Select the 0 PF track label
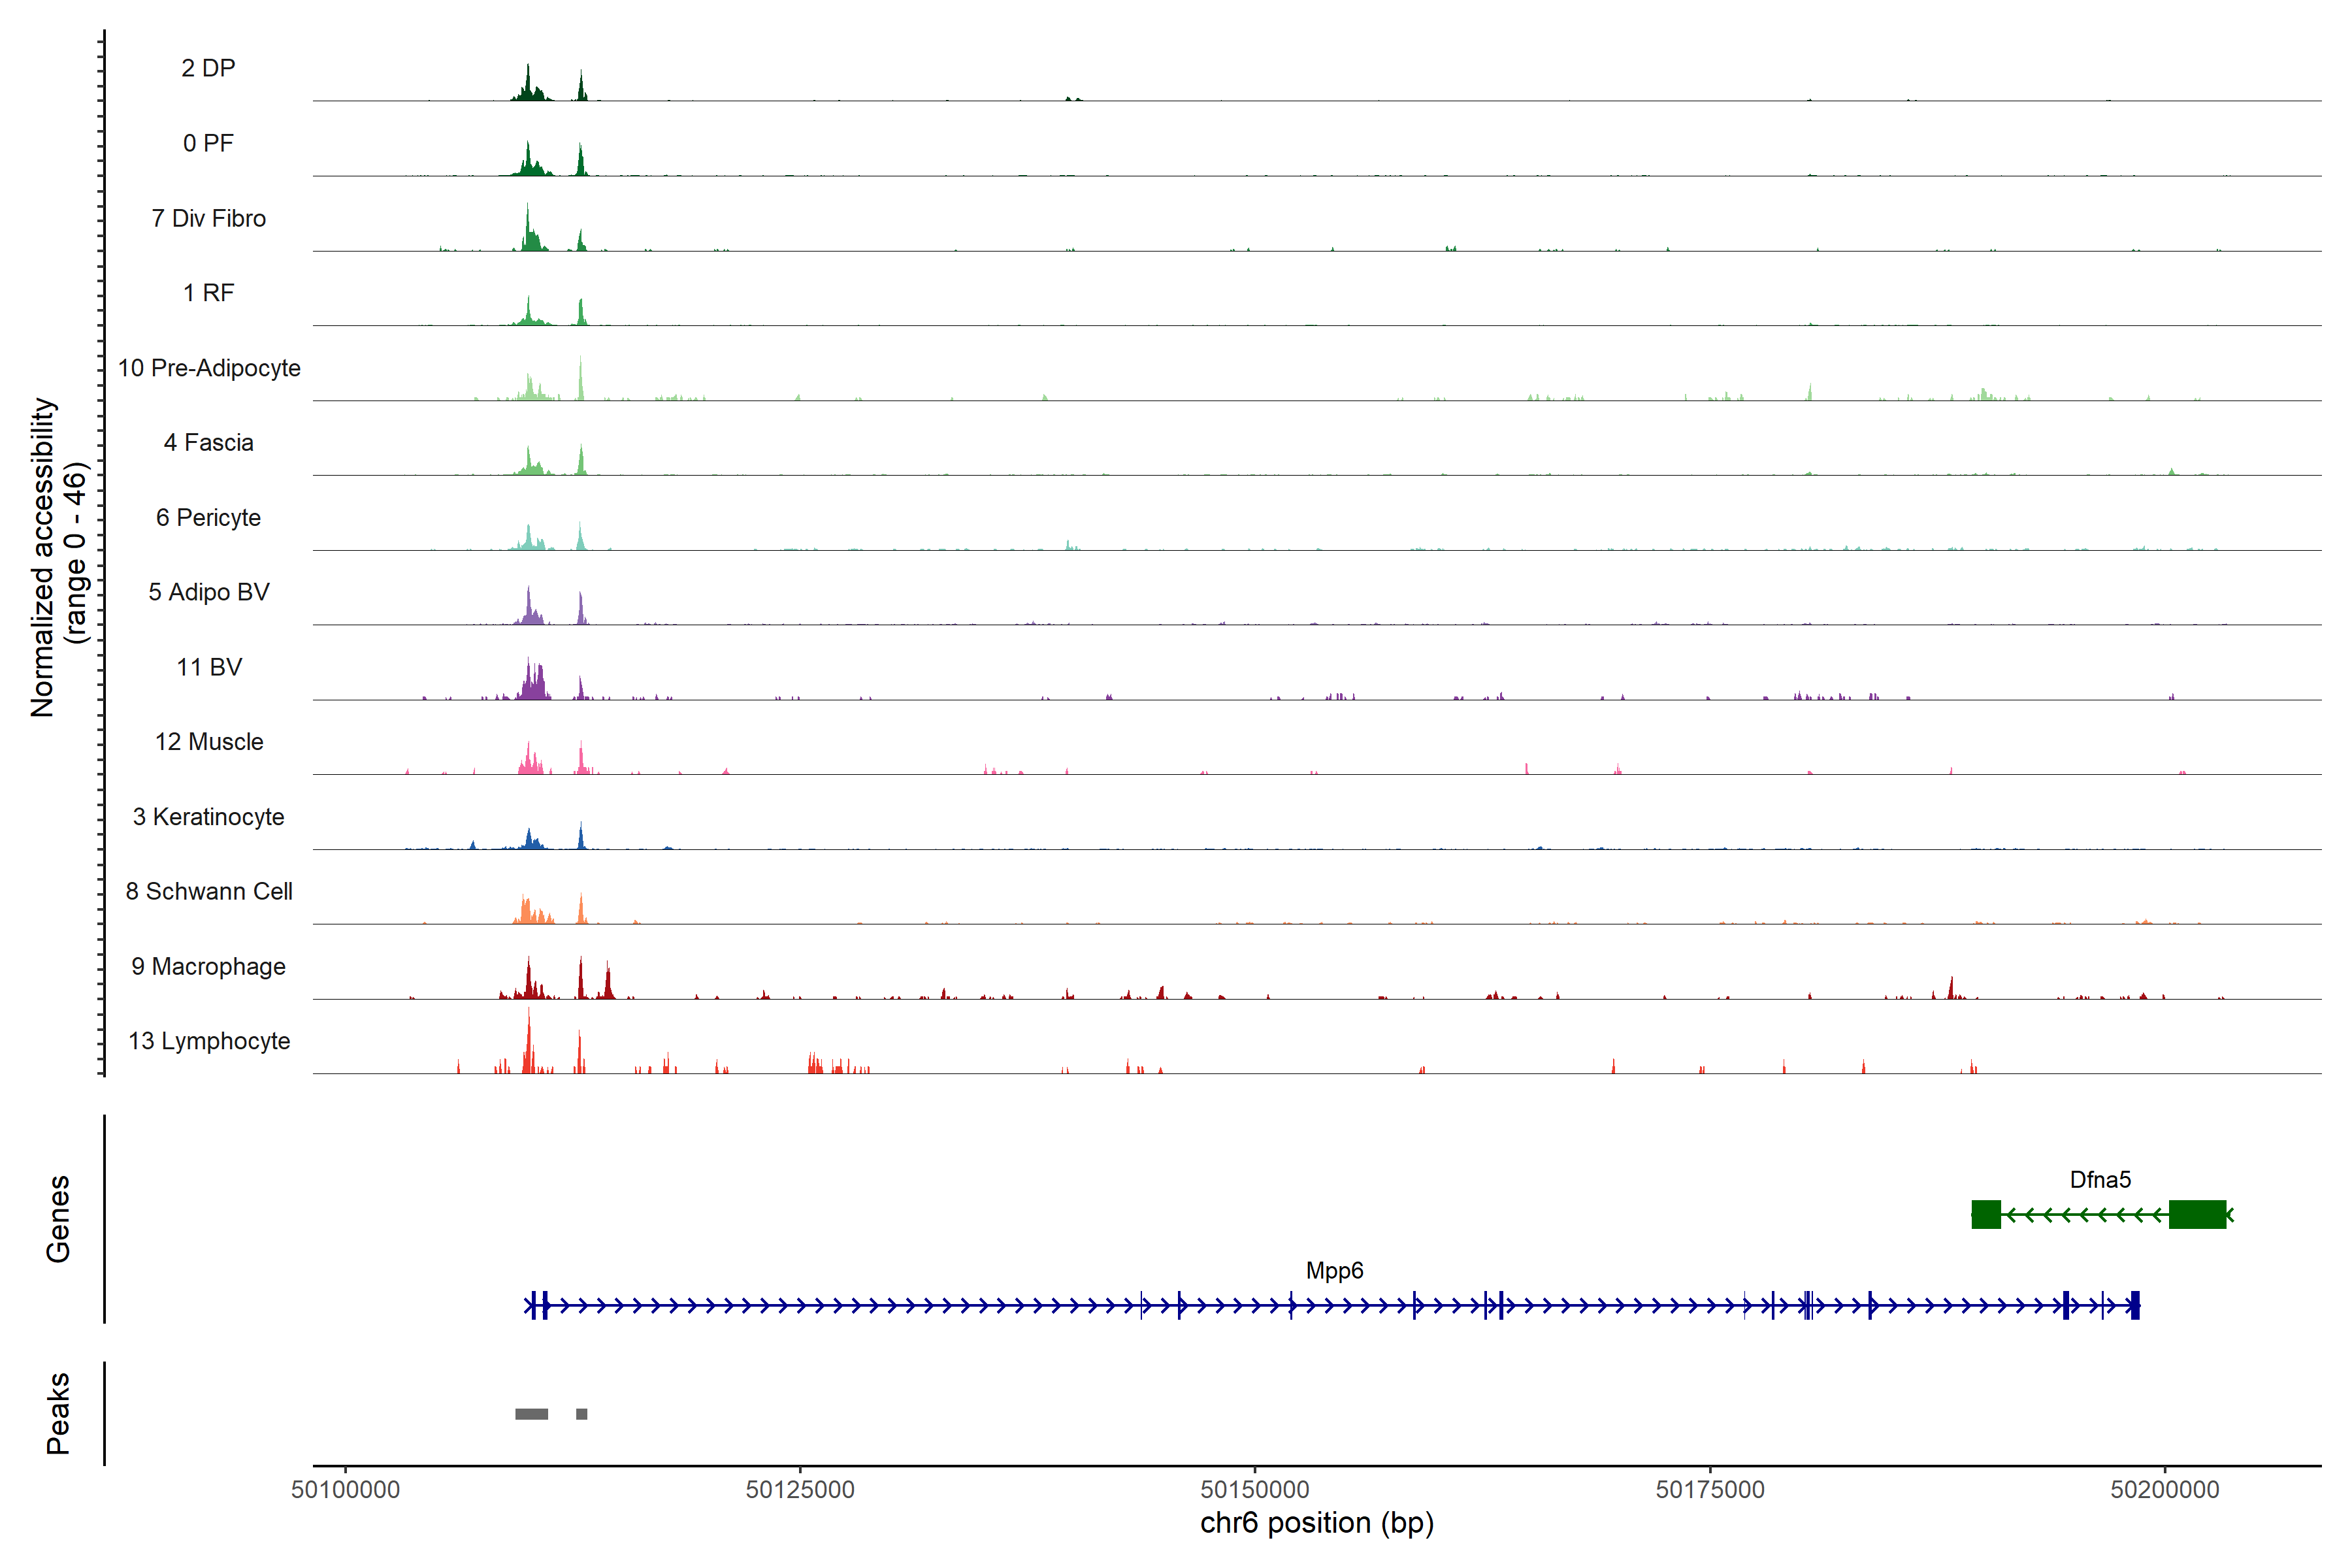The height and width of the screenshot is (1568, 2352). pyautogui.click(x=208, y=143)
